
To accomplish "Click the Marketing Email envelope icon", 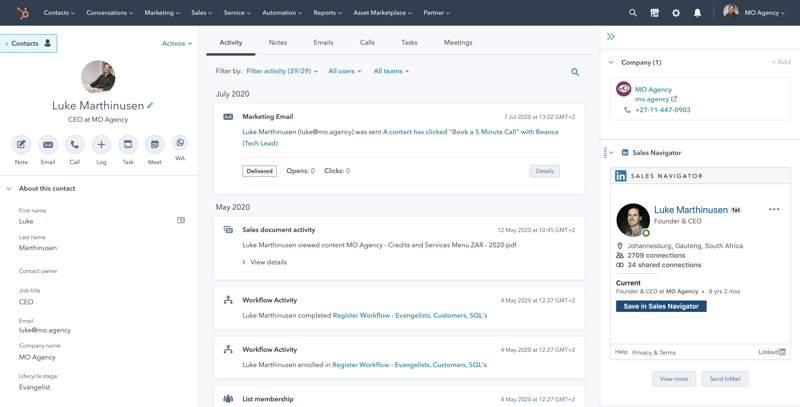I will point(228,117).
